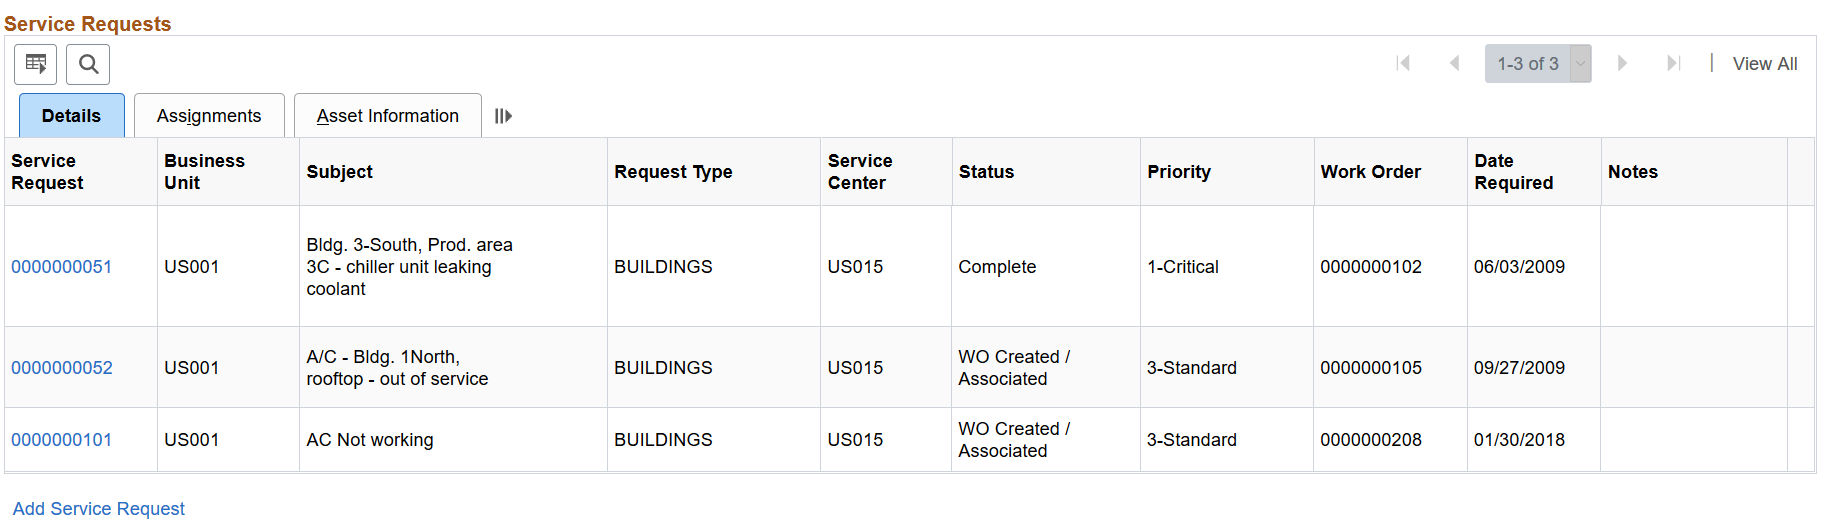Switch to the Assignments tab
The image size is (1826, 529).
[x=209, y=116]
